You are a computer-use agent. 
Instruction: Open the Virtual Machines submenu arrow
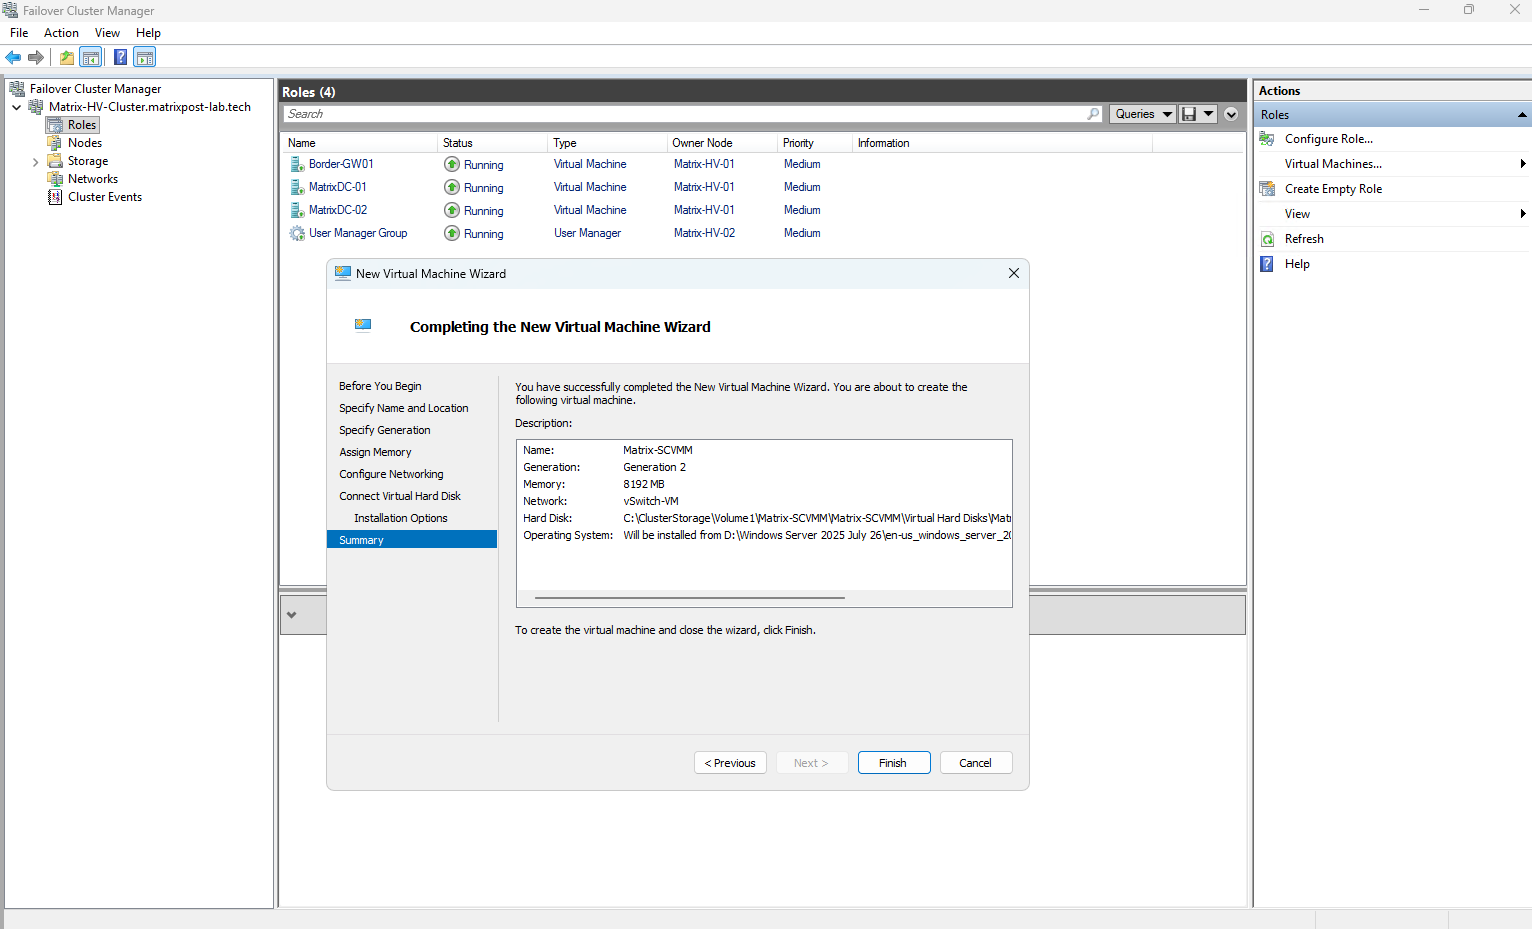tap(1522, 164)
